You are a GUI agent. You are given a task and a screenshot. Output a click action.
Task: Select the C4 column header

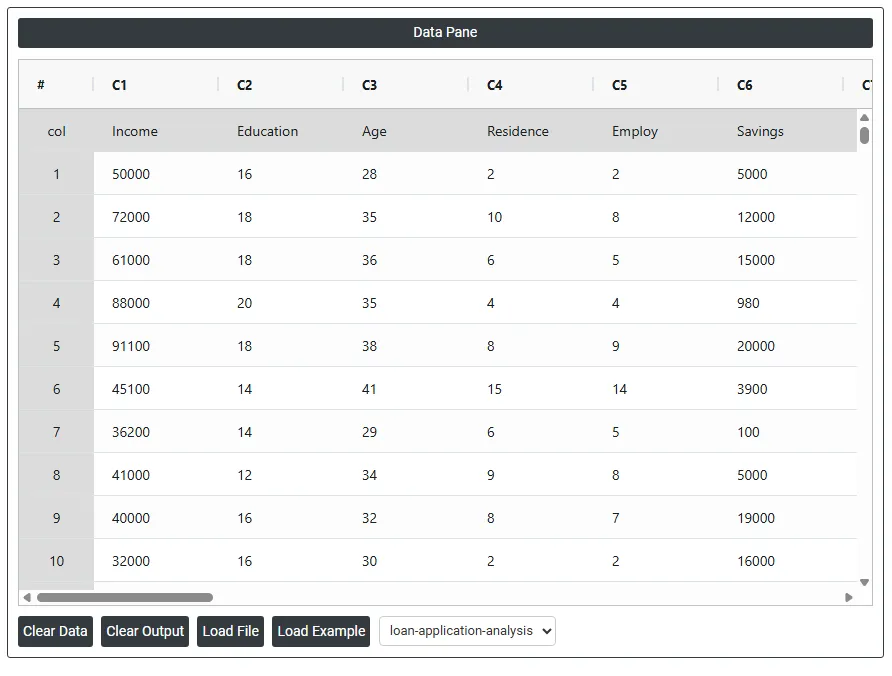531,85
